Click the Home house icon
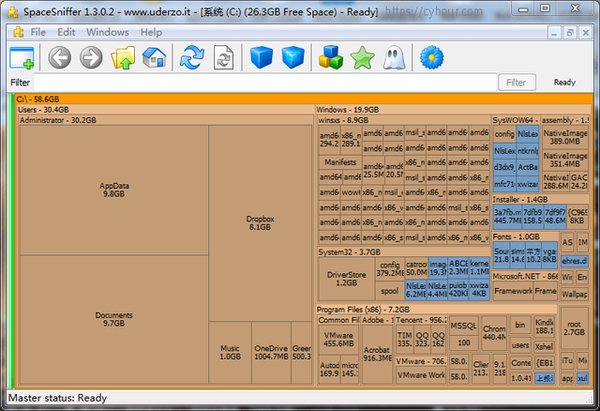 click(154, 57)
